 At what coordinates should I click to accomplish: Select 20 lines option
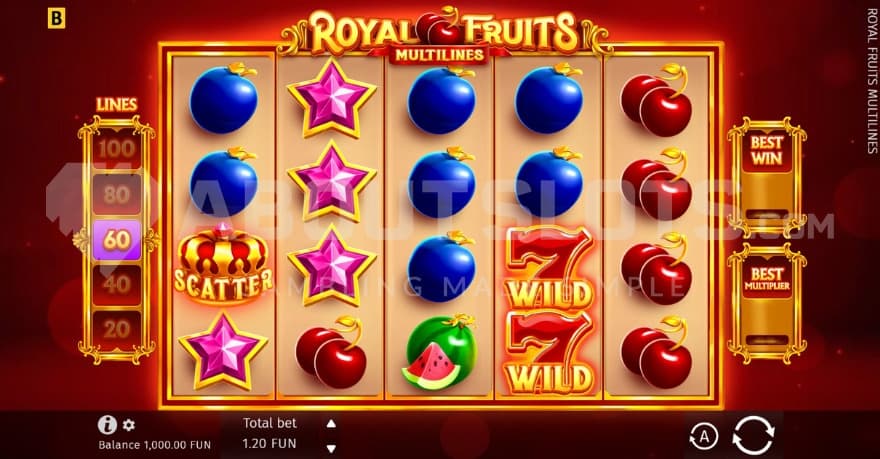click(117, 329)
